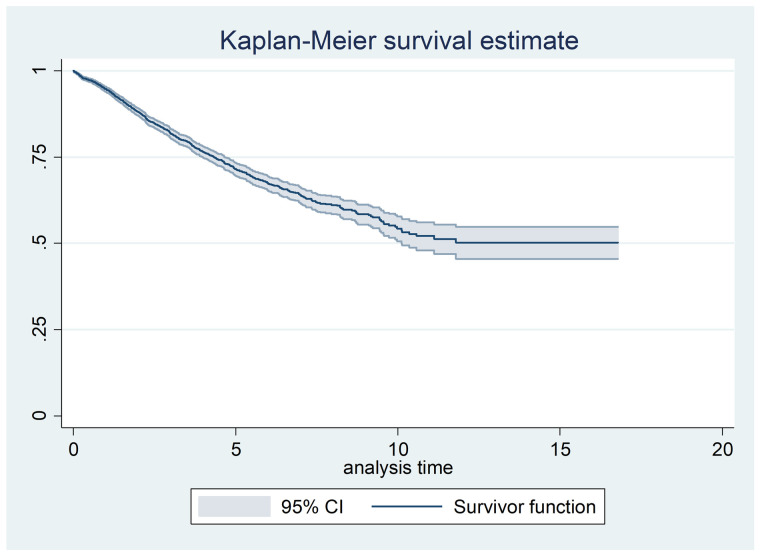This screenshot has height=556, width=760.
Task: Click y-axis tick label 0
Action: click(39, 415)
